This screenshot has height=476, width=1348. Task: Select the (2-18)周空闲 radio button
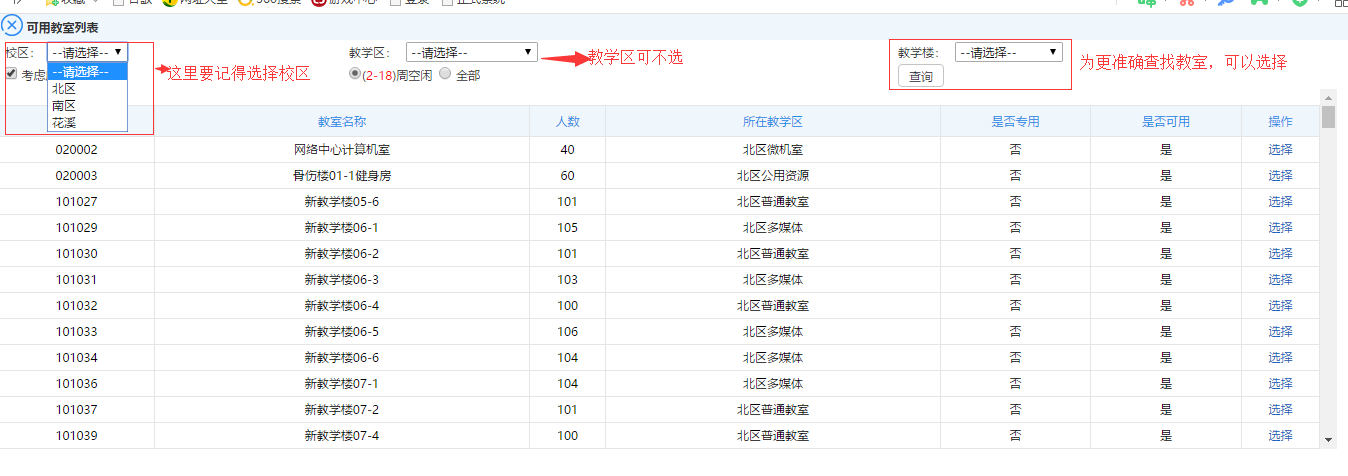pos(354,74)
